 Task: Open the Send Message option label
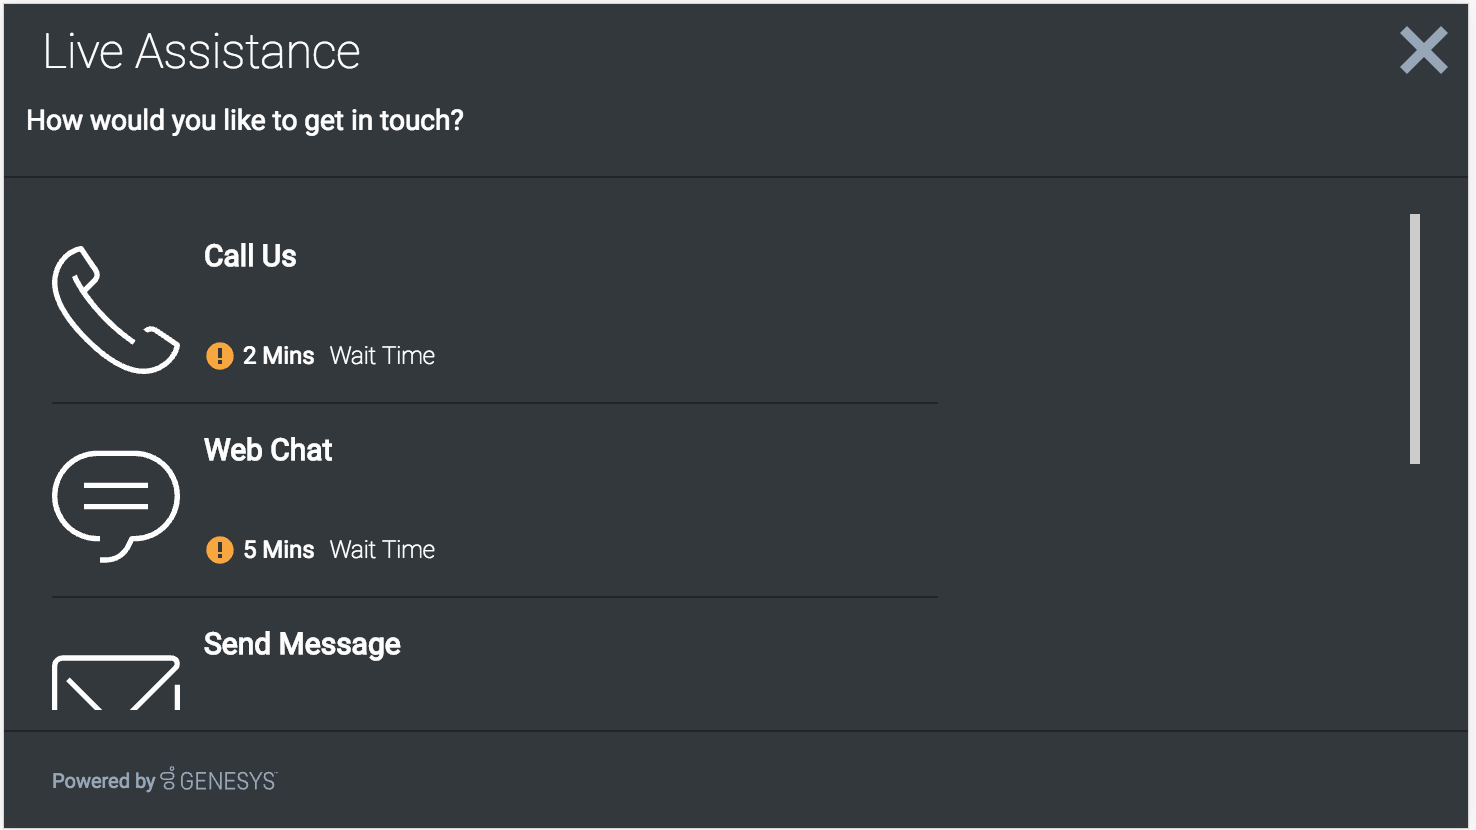[x=302, y=644]
